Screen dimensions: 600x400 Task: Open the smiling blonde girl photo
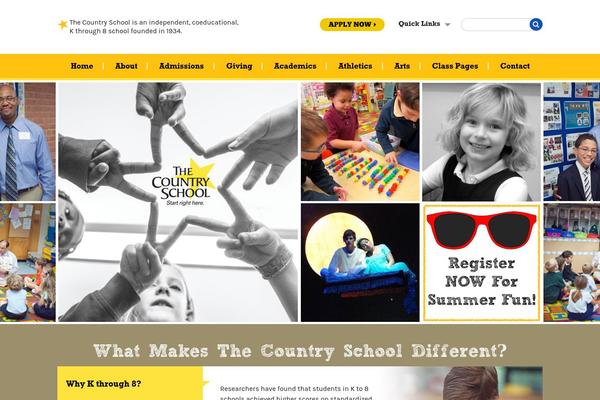481,142
